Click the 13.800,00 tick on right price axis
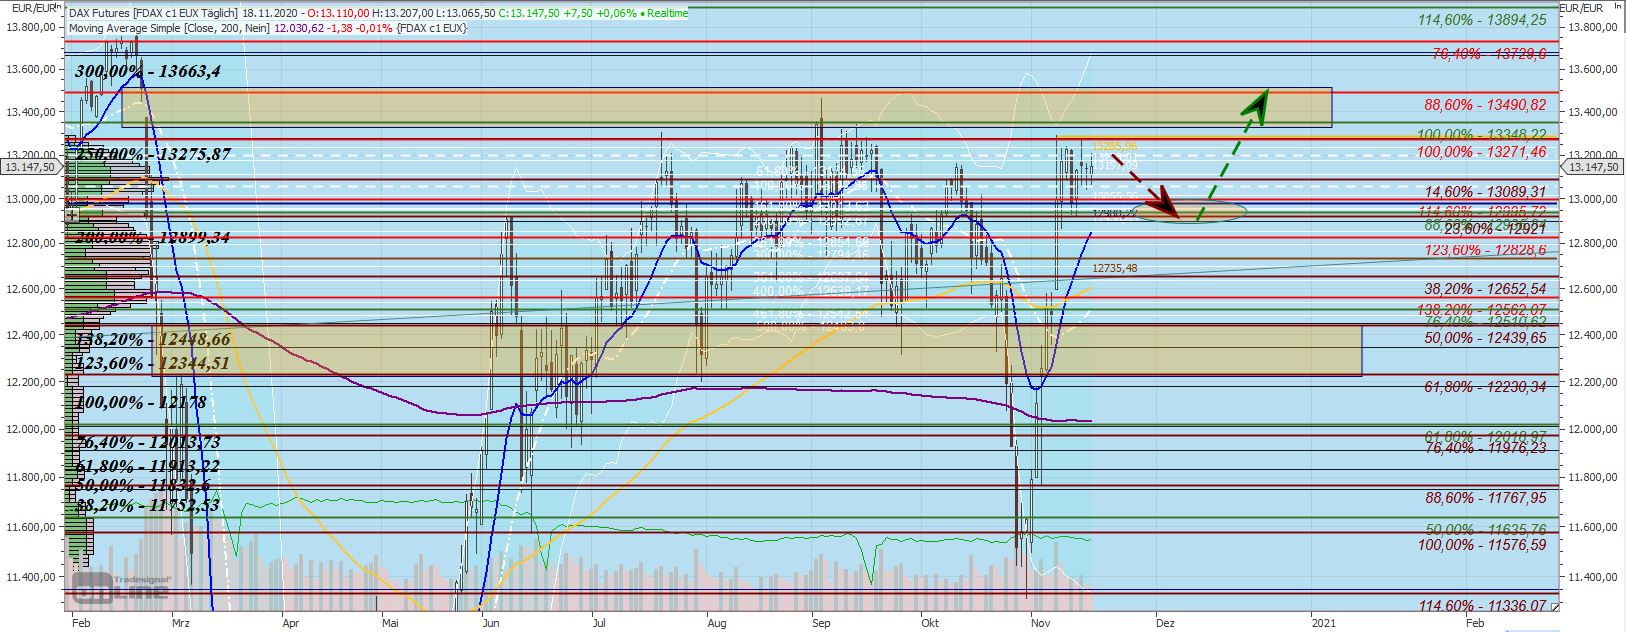 click(x=1593, y=26)
